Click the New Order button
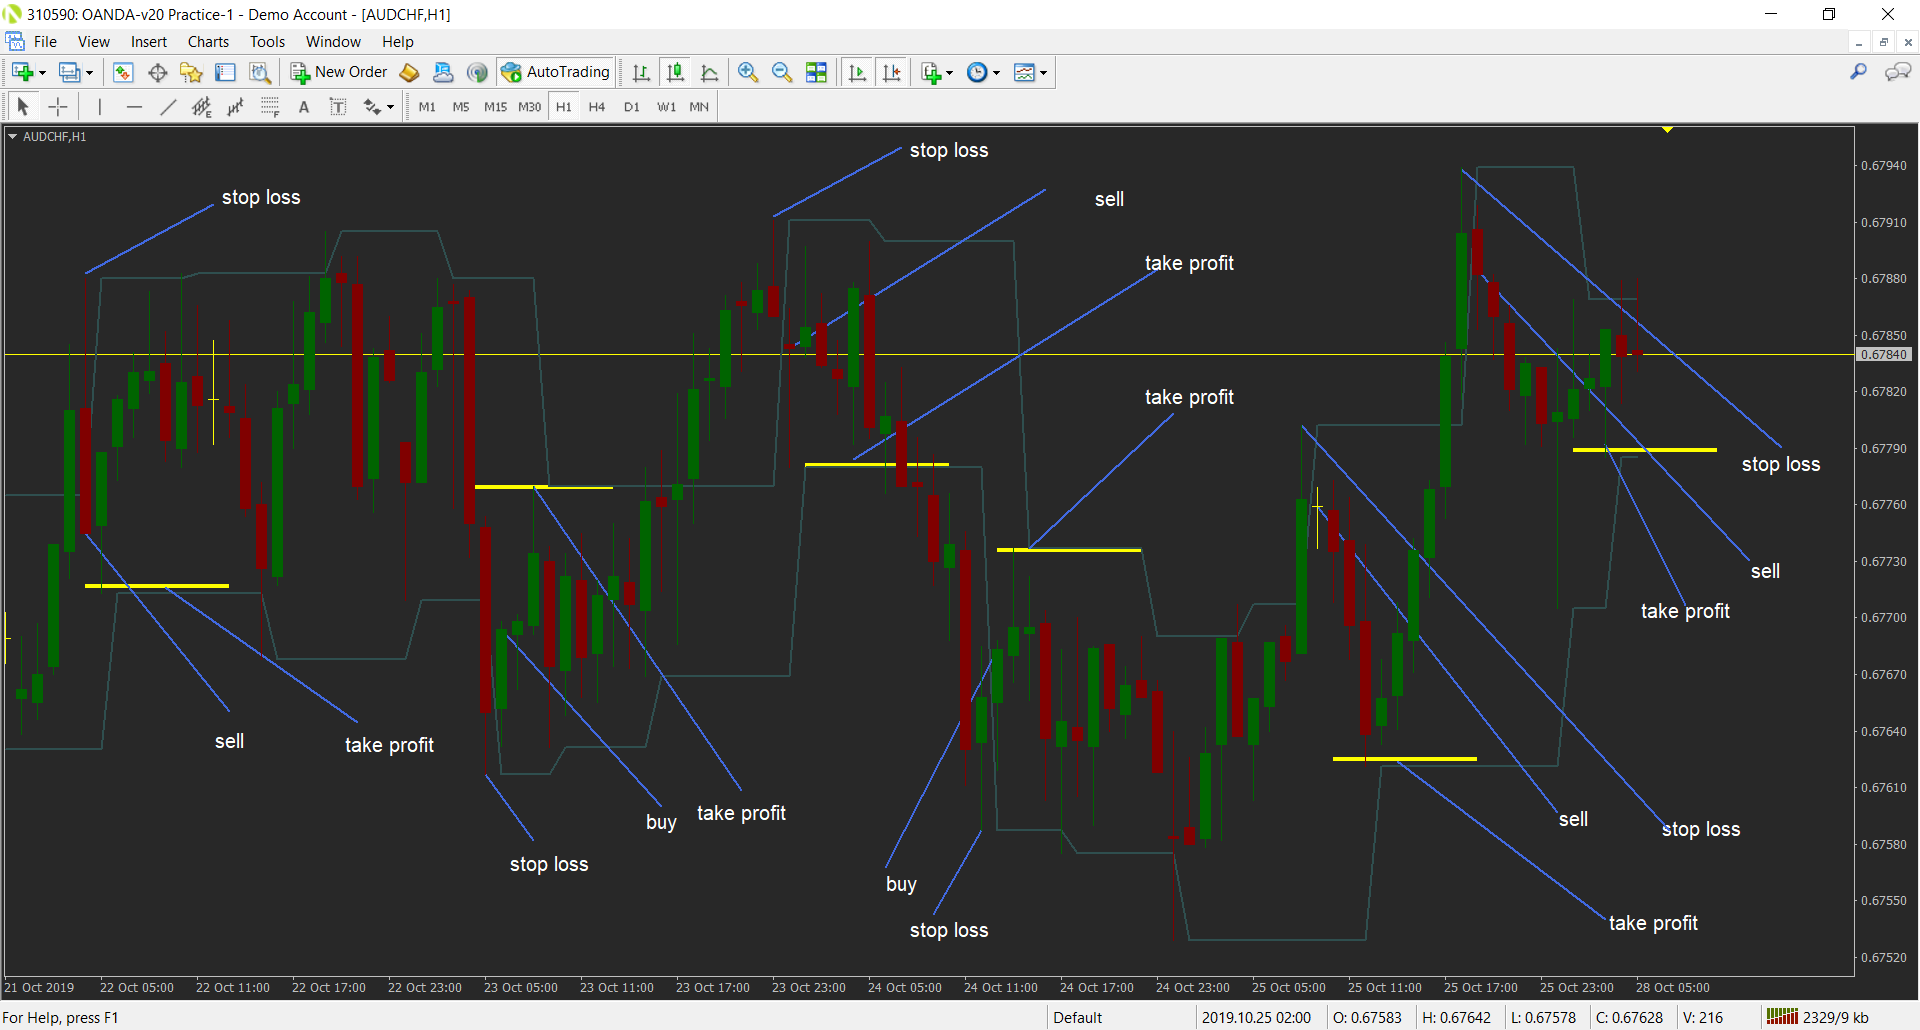 [x=339, y=72]
